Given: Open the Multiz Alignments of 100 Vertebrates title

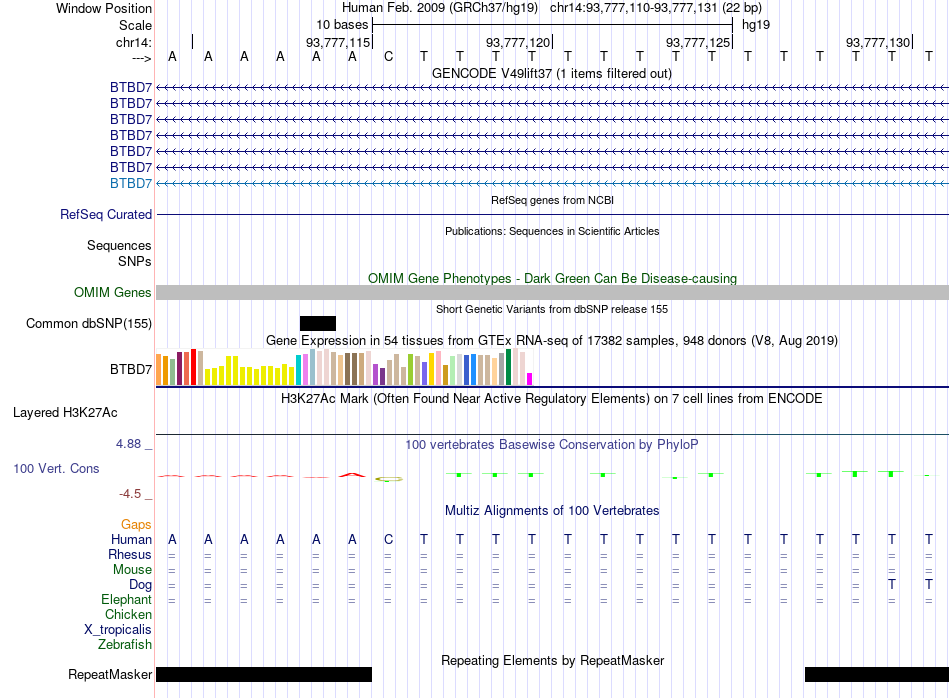Looking at the screenshot, I should [552, 511].
